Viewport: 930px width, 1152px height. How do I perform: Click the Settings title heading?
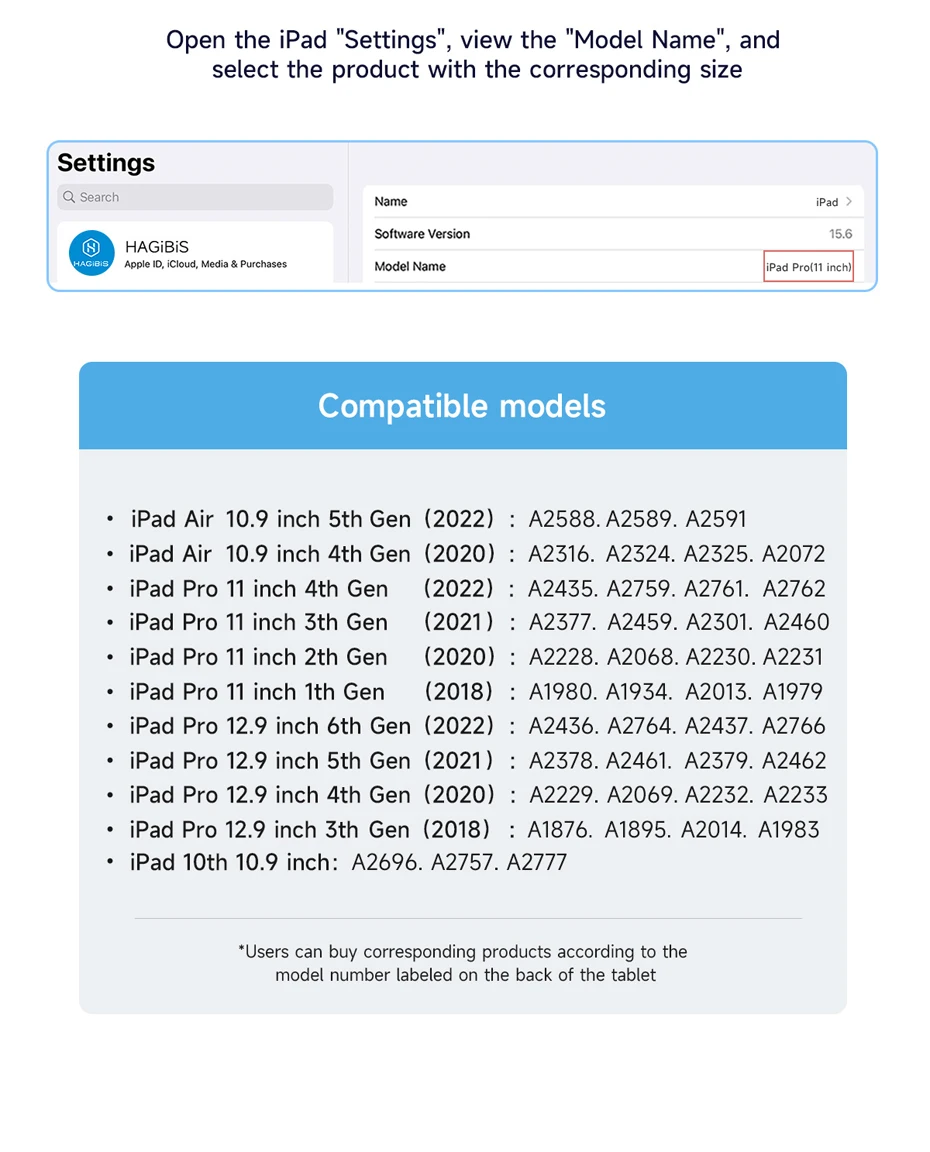(x=106, y=163)
